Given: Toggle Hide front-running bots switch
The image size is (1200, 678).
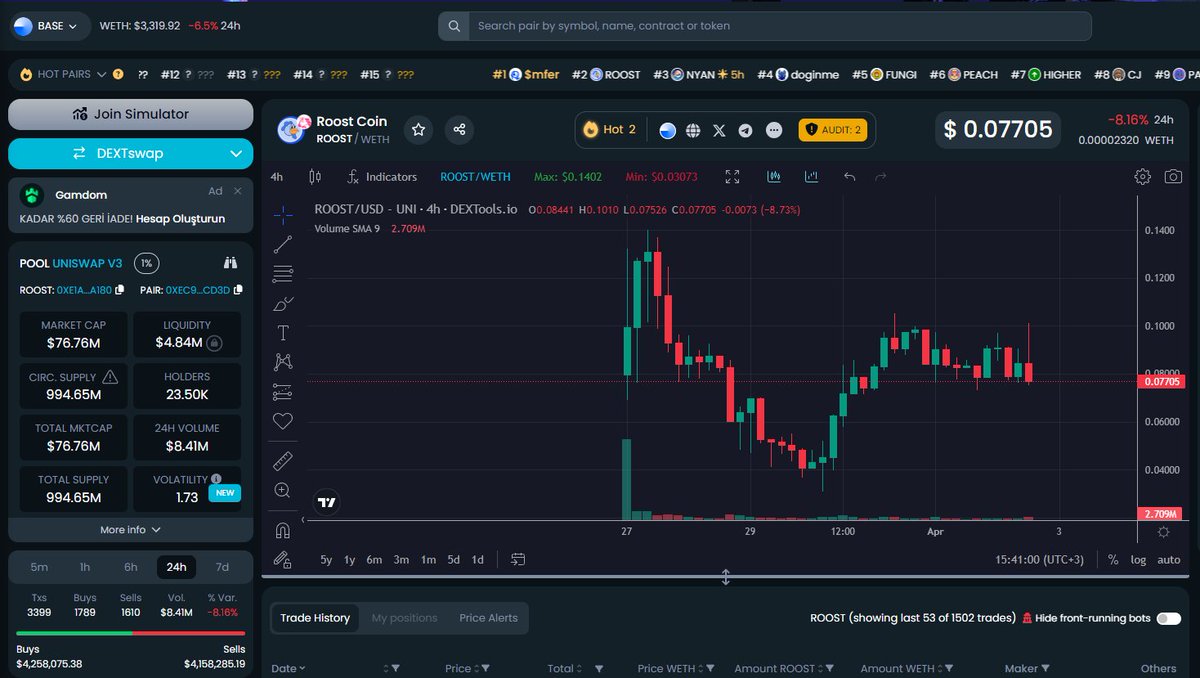Looking at the screenshot, I should 1168,618.
